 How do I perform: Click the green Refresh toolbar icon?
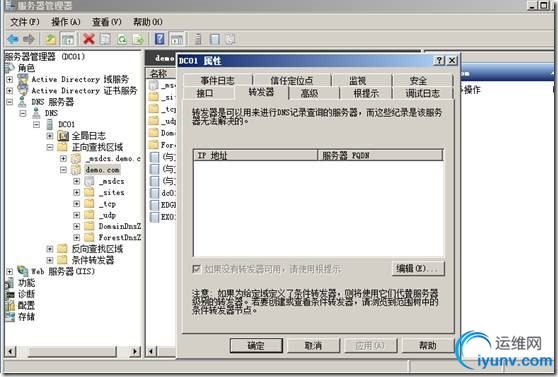pos(122,39)
